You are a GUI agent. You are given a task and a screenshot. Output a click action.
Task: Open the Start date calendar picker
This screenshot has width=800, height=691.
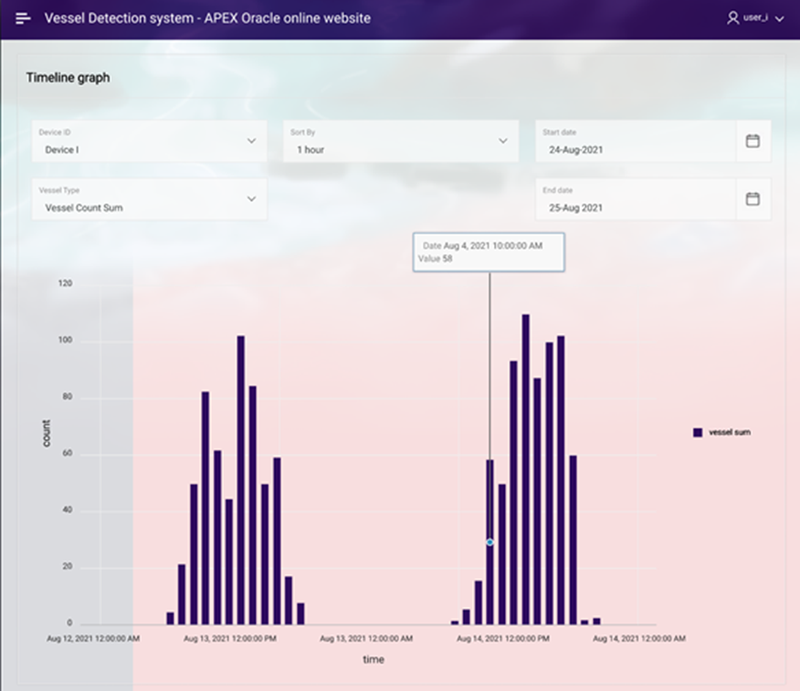pyautogui.click(x=753, y=141)
